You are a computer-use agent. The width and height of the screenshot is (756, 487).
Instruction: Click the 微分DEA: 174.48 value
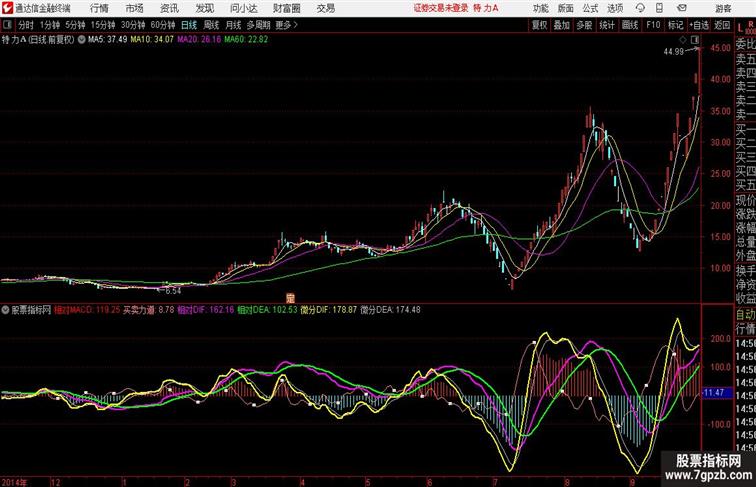(390, 310)
